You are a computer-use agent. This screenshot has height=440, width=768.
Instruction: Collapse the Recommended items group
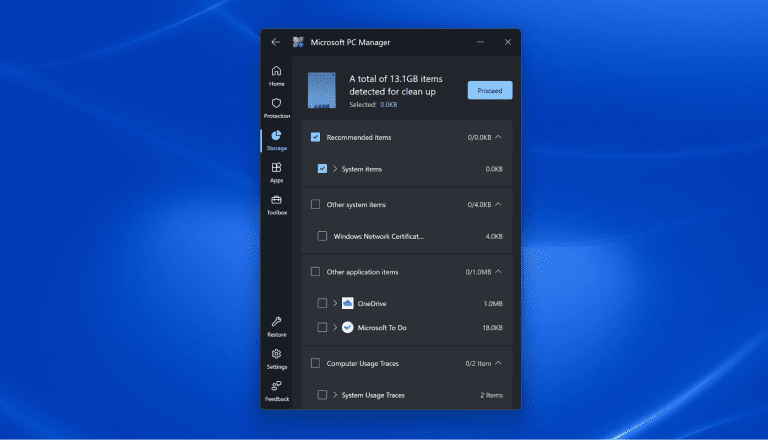pos(498,136)
